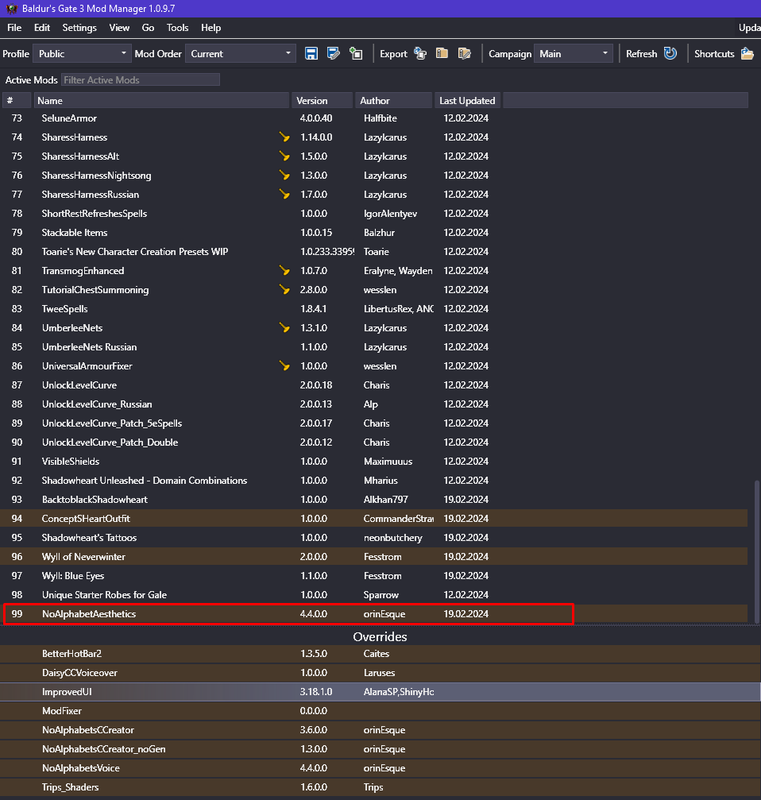Click the yellow arrow icon beside TutorialChestSummoning

(285, 290)
